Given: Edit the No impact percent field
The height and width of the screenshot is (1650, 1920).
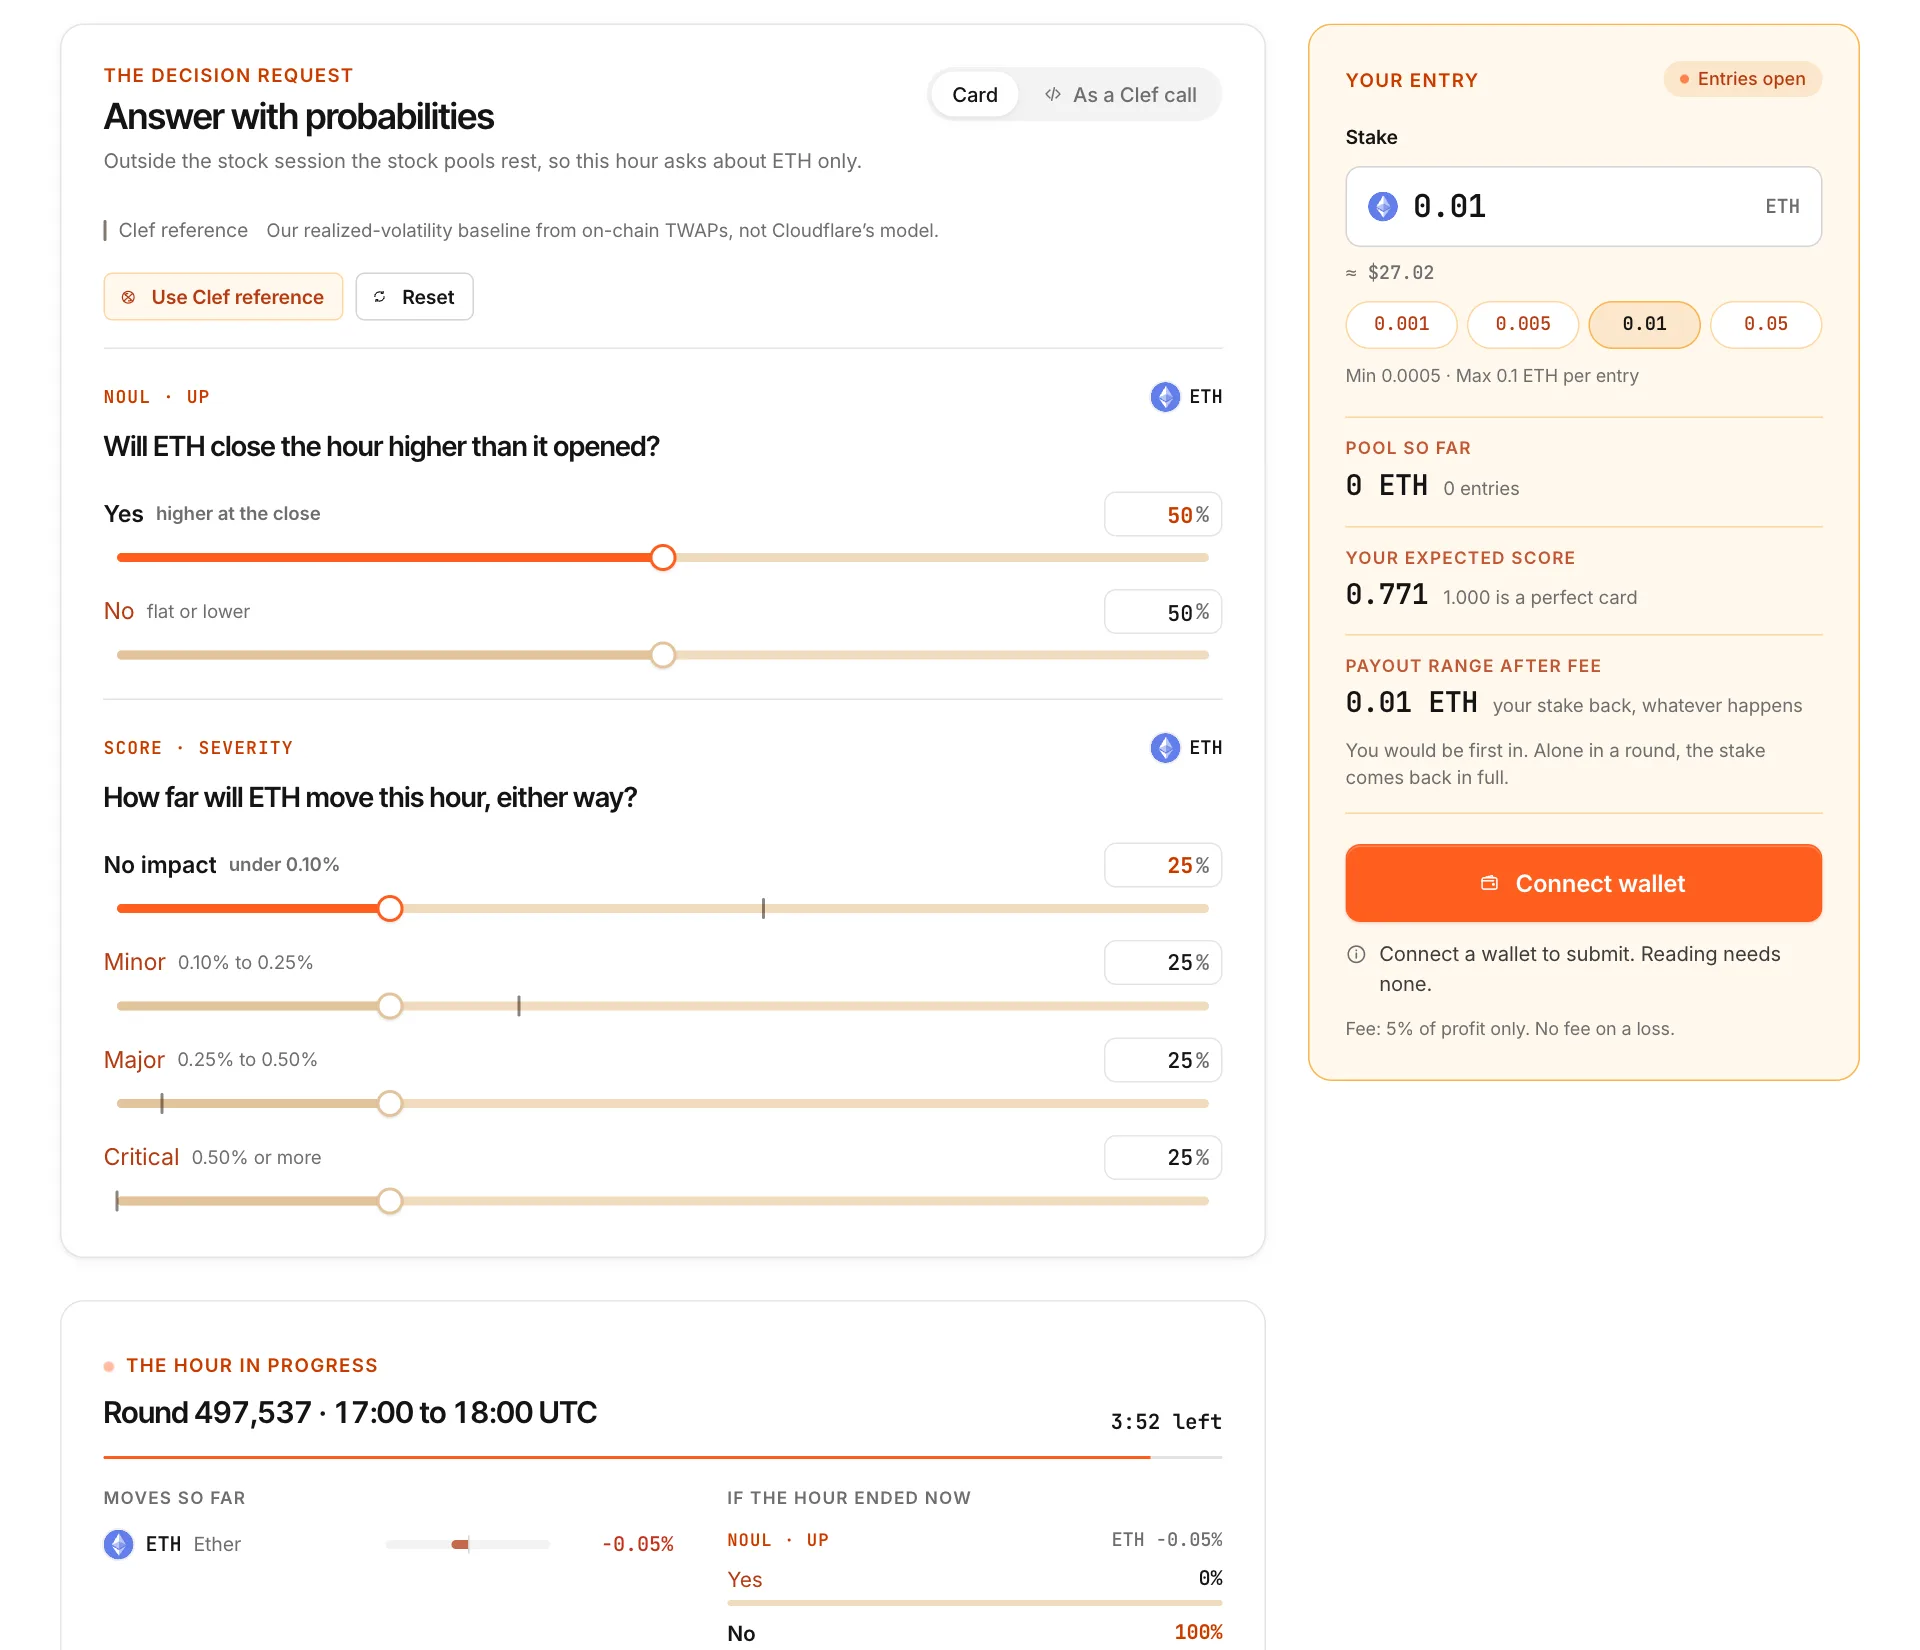Looking at the screenshot, I should [1162, 865].
